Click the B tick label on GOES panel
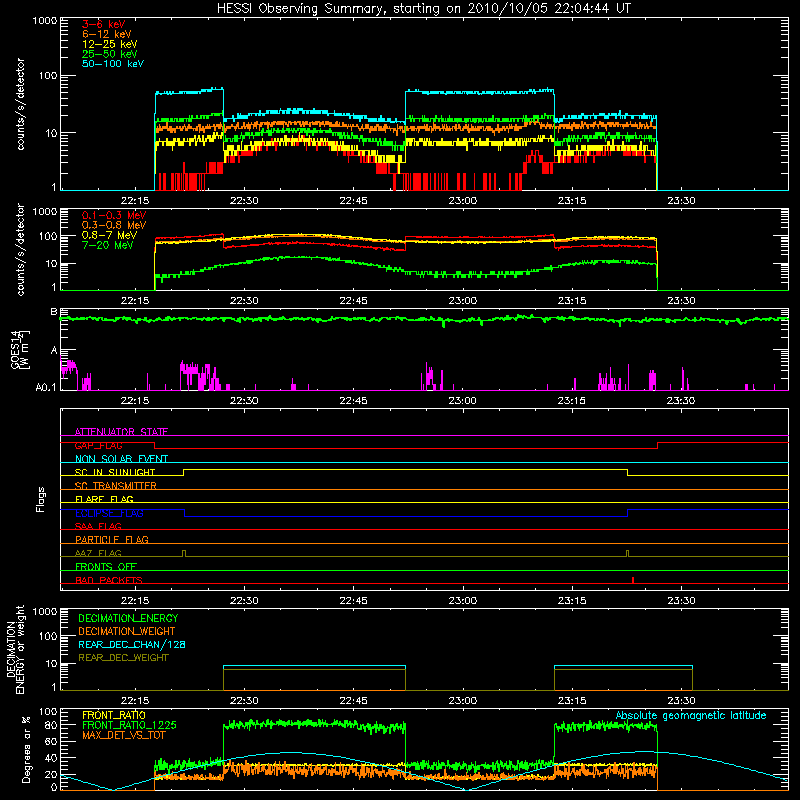This screenshot has height=800, width=800. pyautogui.click(x=54, y=312)
